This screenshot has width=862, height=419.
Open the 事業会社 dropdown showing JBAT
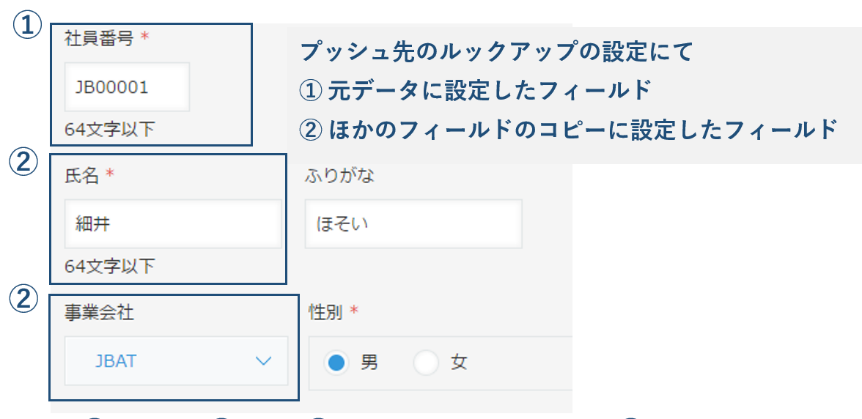pyautogui.click(x=176, y=361)
